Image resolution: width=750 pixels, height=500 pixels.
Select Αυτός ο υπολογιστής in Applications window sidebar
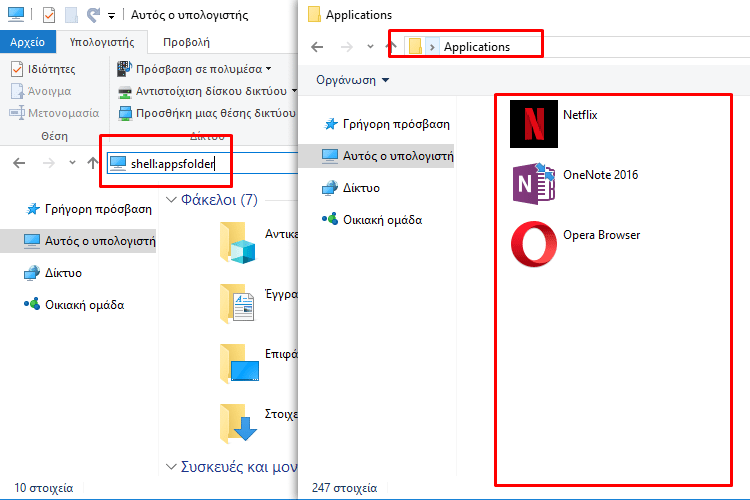coord(376,156)
